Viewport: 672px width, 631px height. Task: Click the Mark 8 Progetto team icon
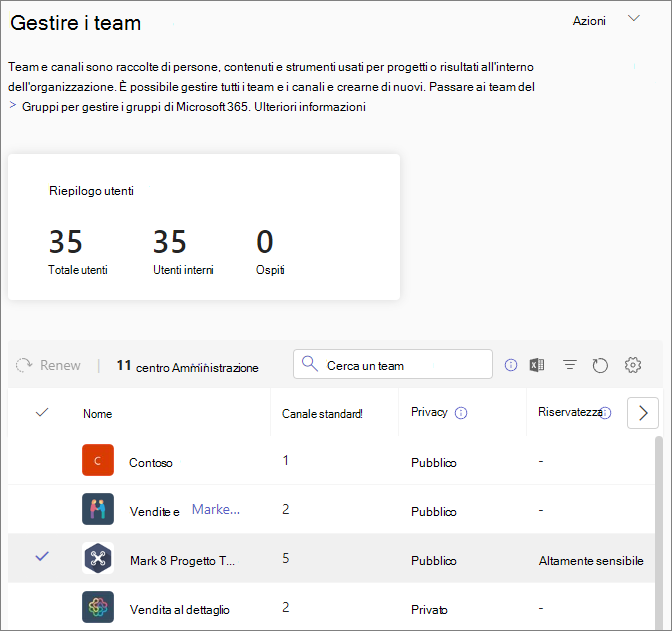pos(98,558)
